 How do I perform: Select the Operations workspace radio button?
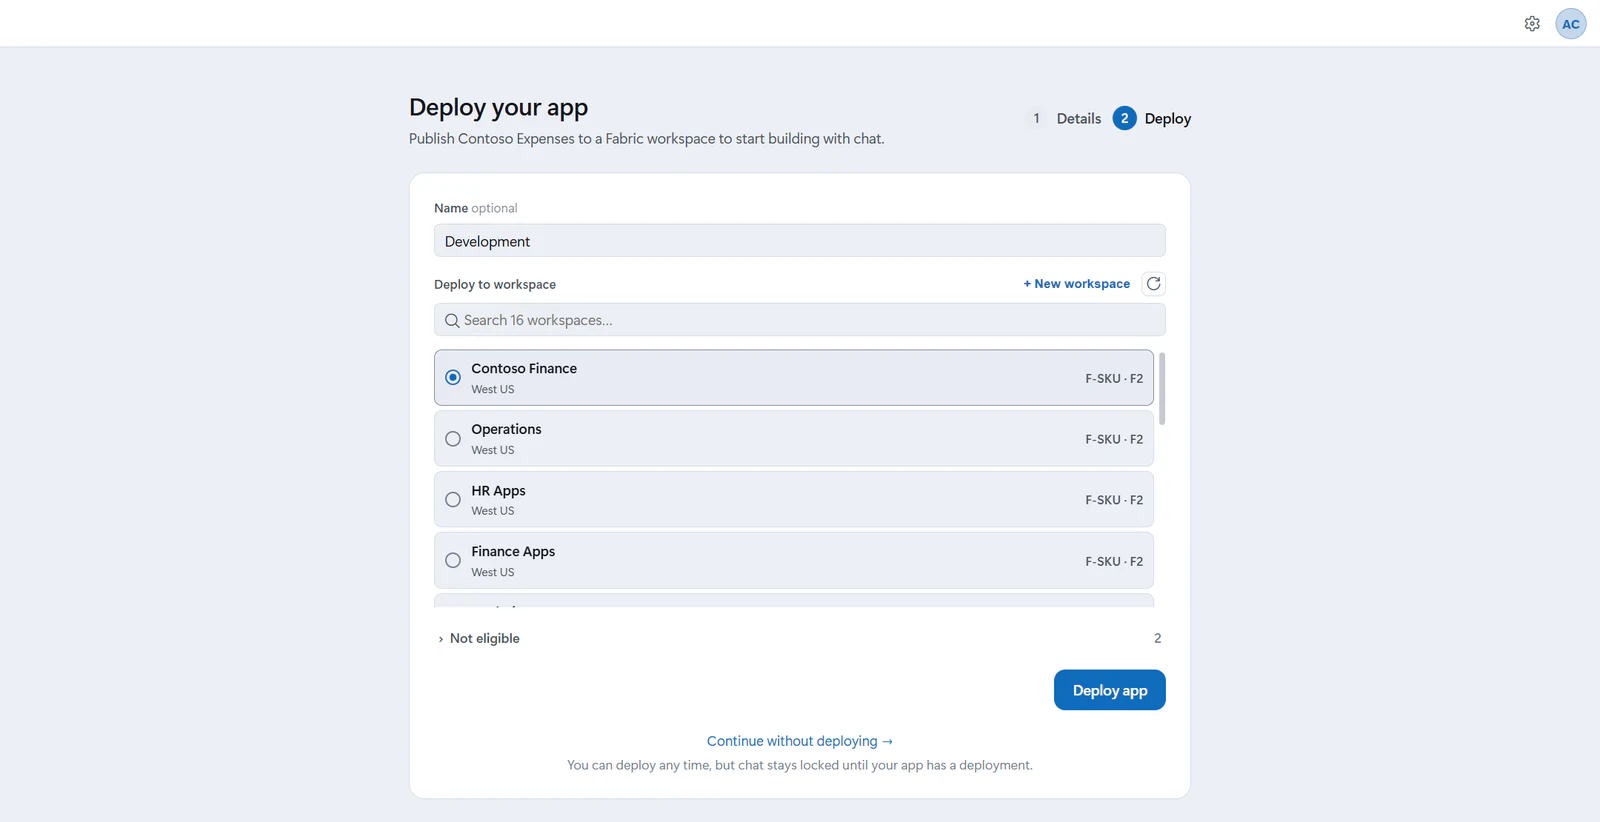coord(453,439)
